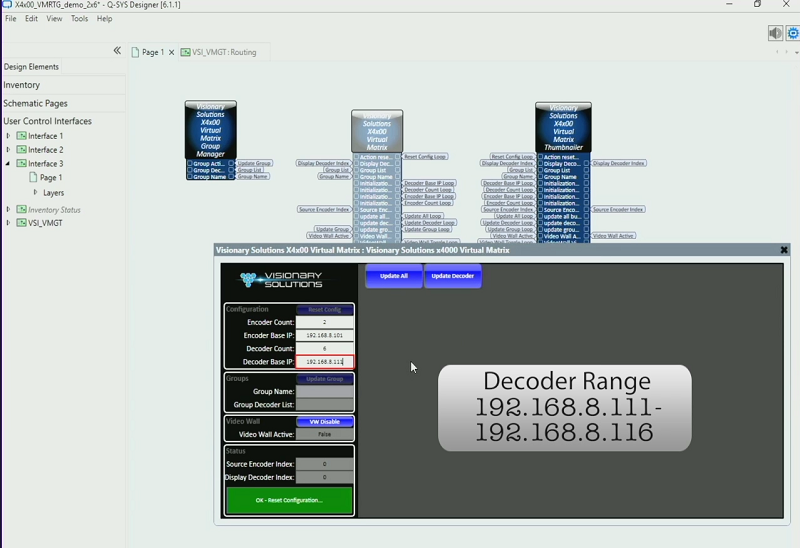Collapse Interface 3 in the tree
The image size is (800, 548).
[8, 163]
